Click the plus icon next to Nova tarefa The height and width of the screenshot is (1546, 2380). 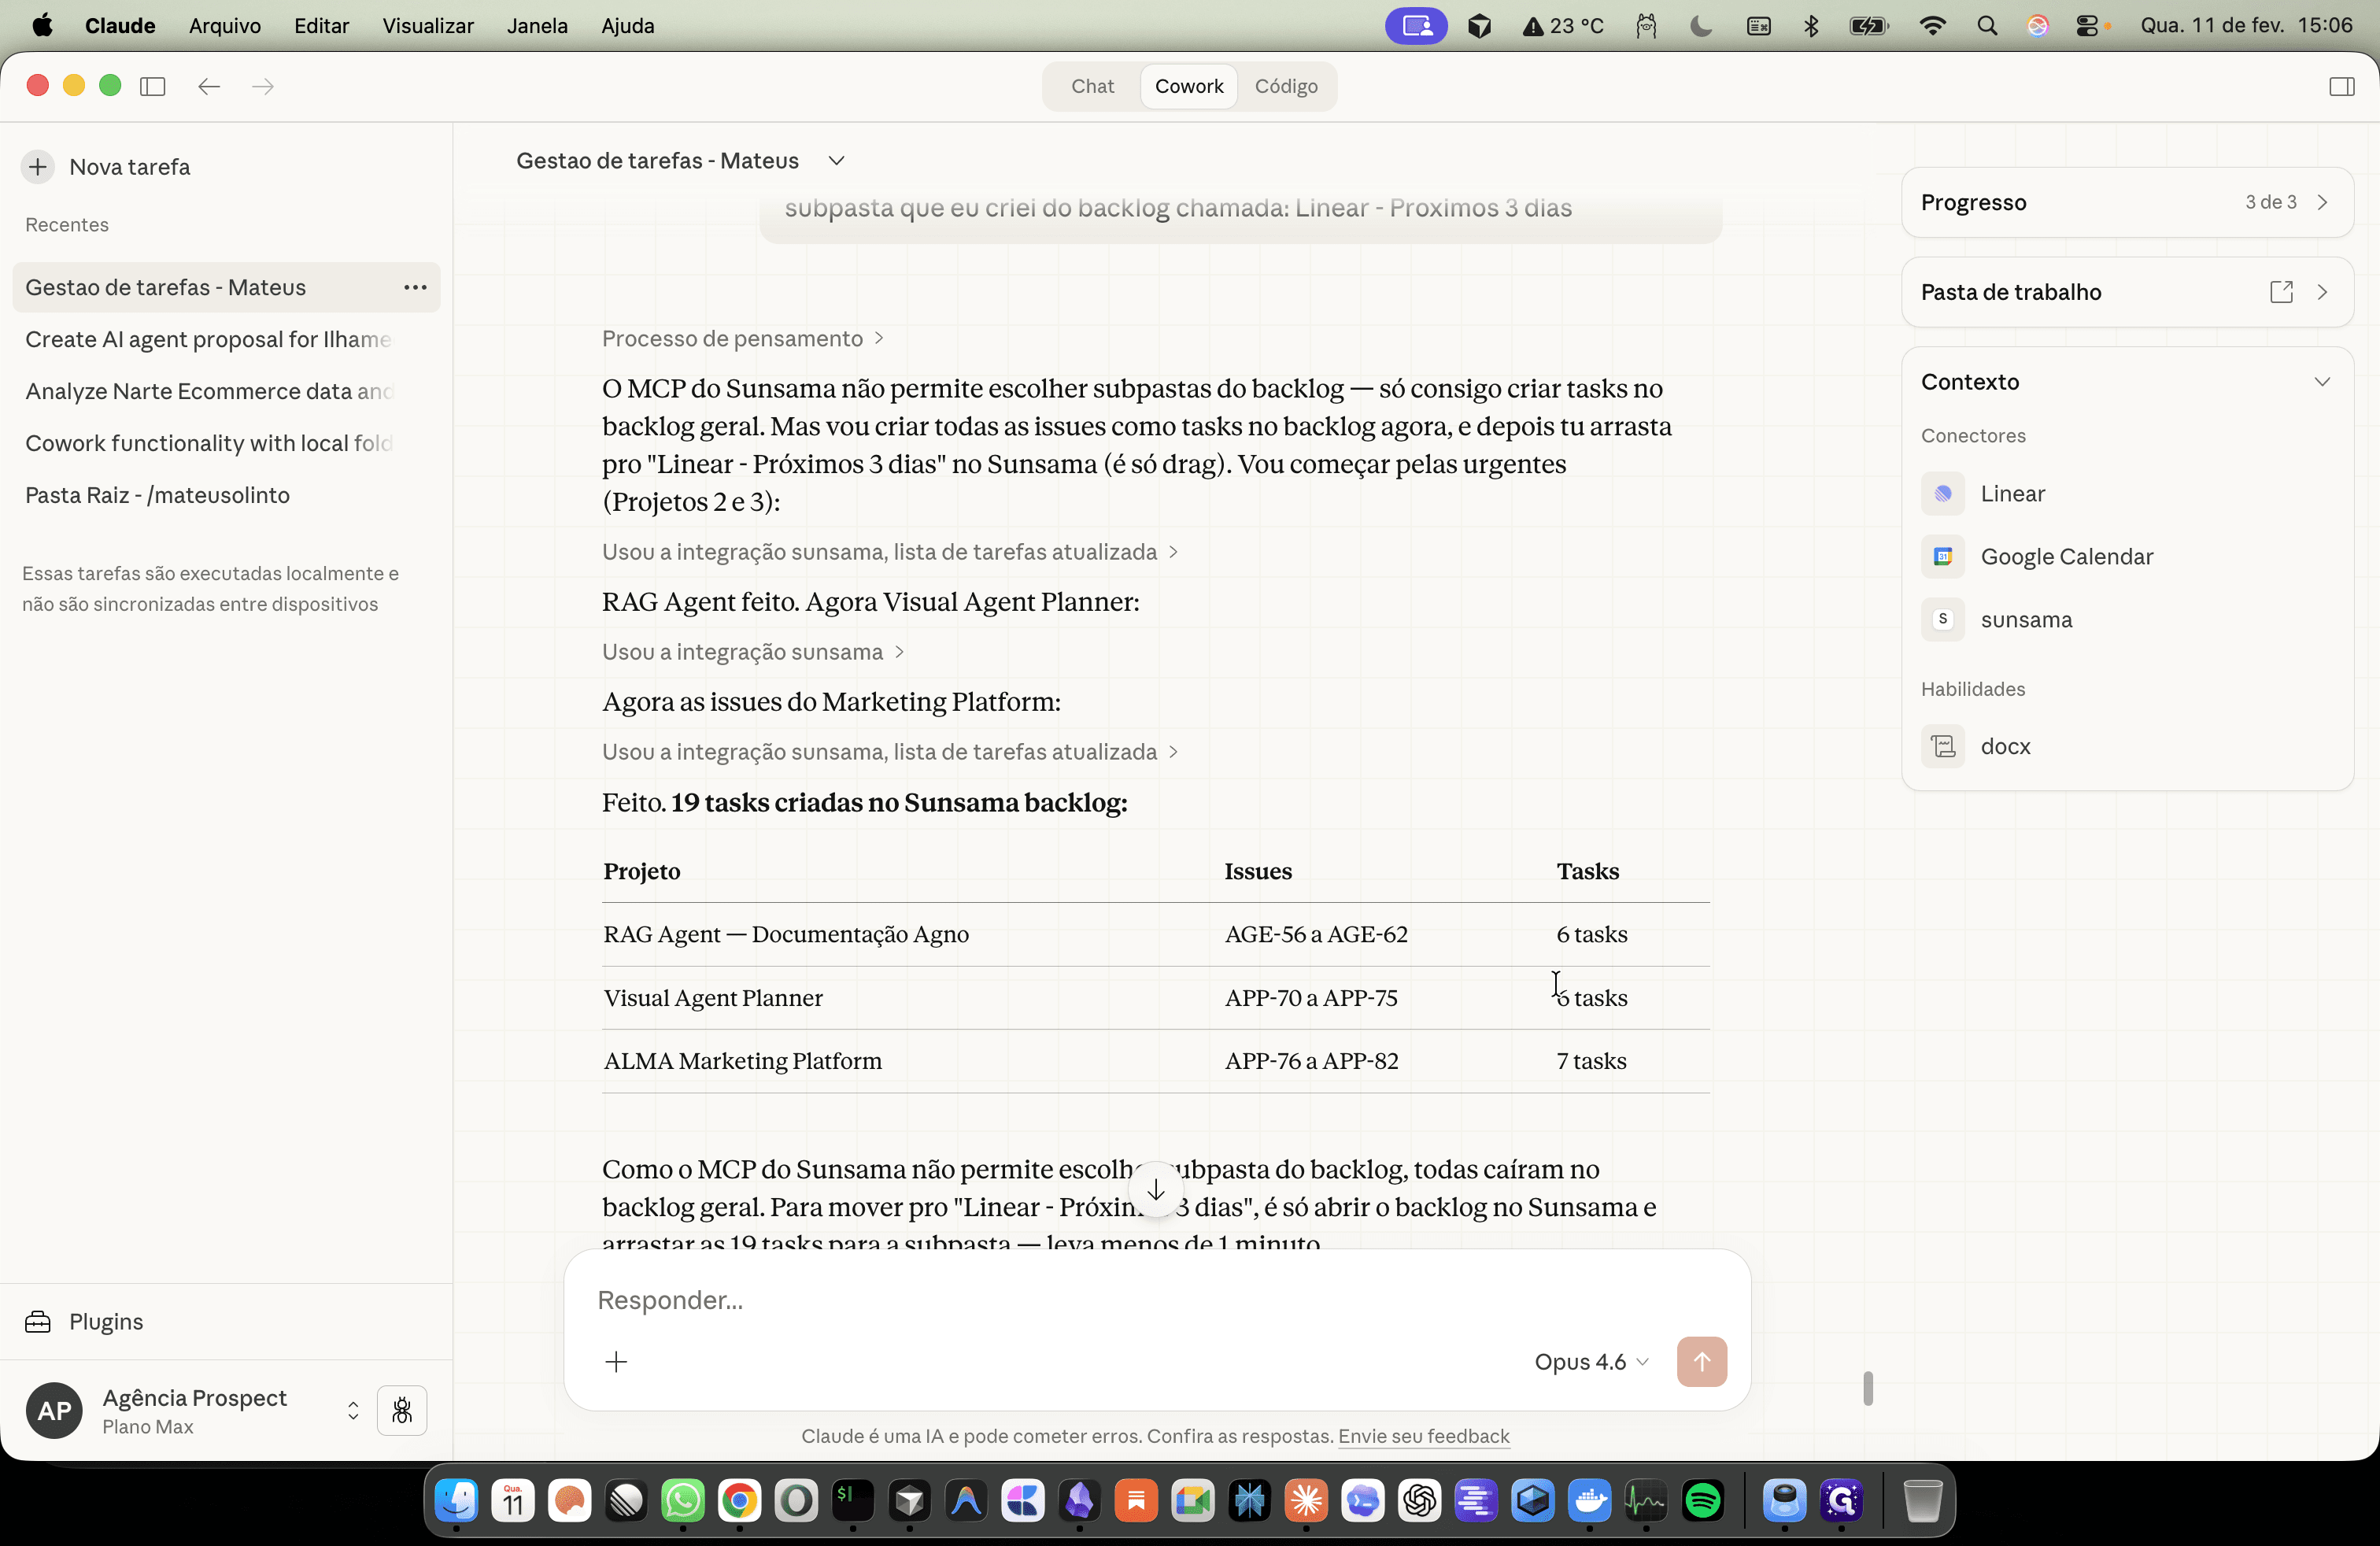[x=38, y=167]
